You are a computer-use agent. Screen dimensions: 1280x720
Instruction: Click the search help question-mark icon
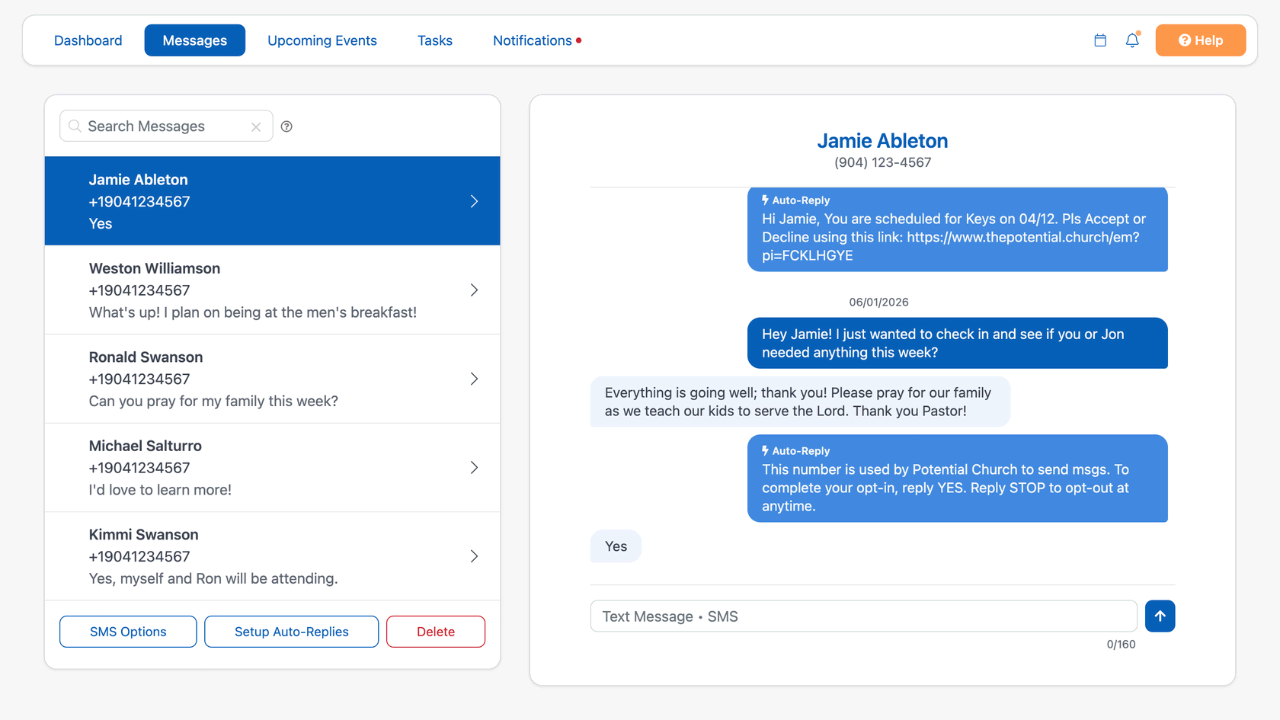287,126
